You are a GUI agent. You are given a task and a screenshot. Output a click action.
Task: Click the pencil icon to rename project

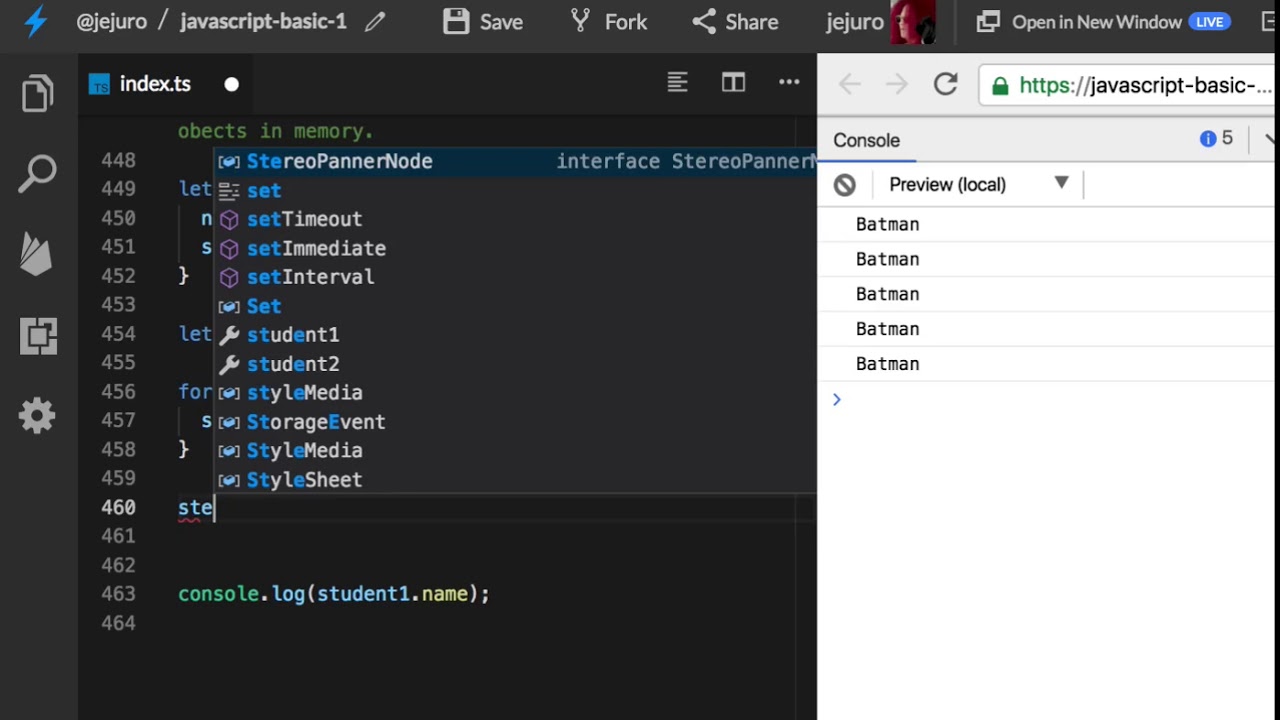point(375,22)
